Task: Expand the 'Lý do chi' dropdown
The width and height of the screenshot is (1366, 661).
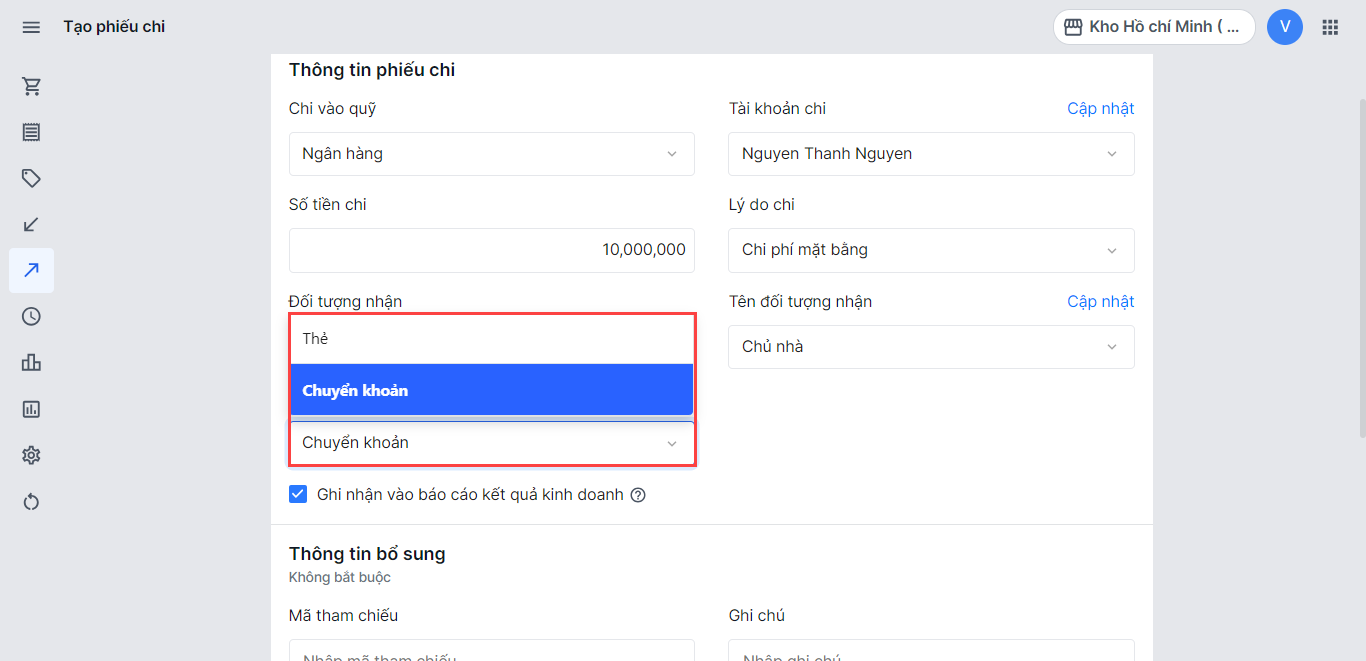Action: pos(930,250)
